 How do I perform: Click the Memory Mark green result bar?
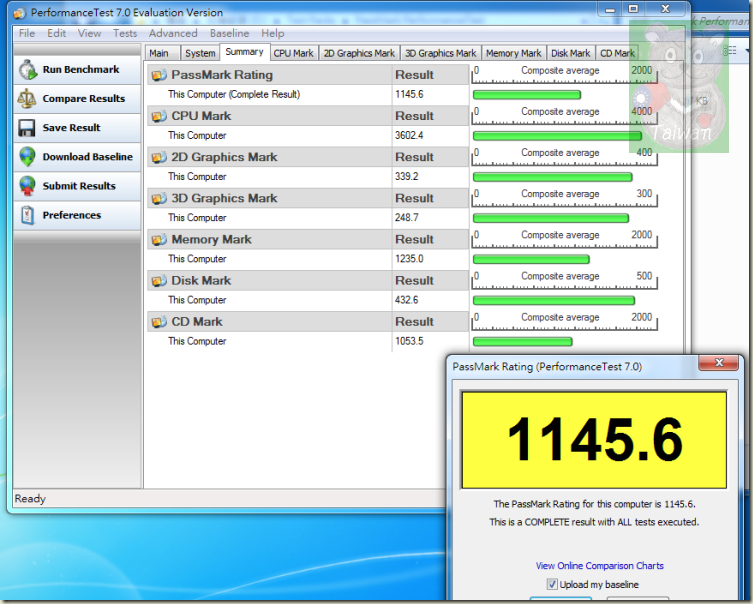tap(531, 259)
